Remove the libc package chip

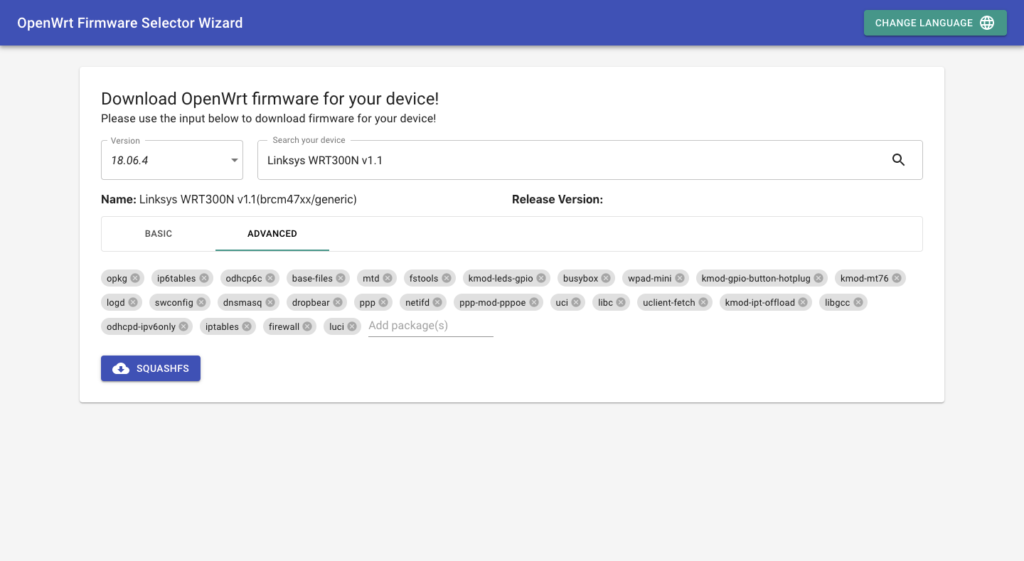point(621,302)
